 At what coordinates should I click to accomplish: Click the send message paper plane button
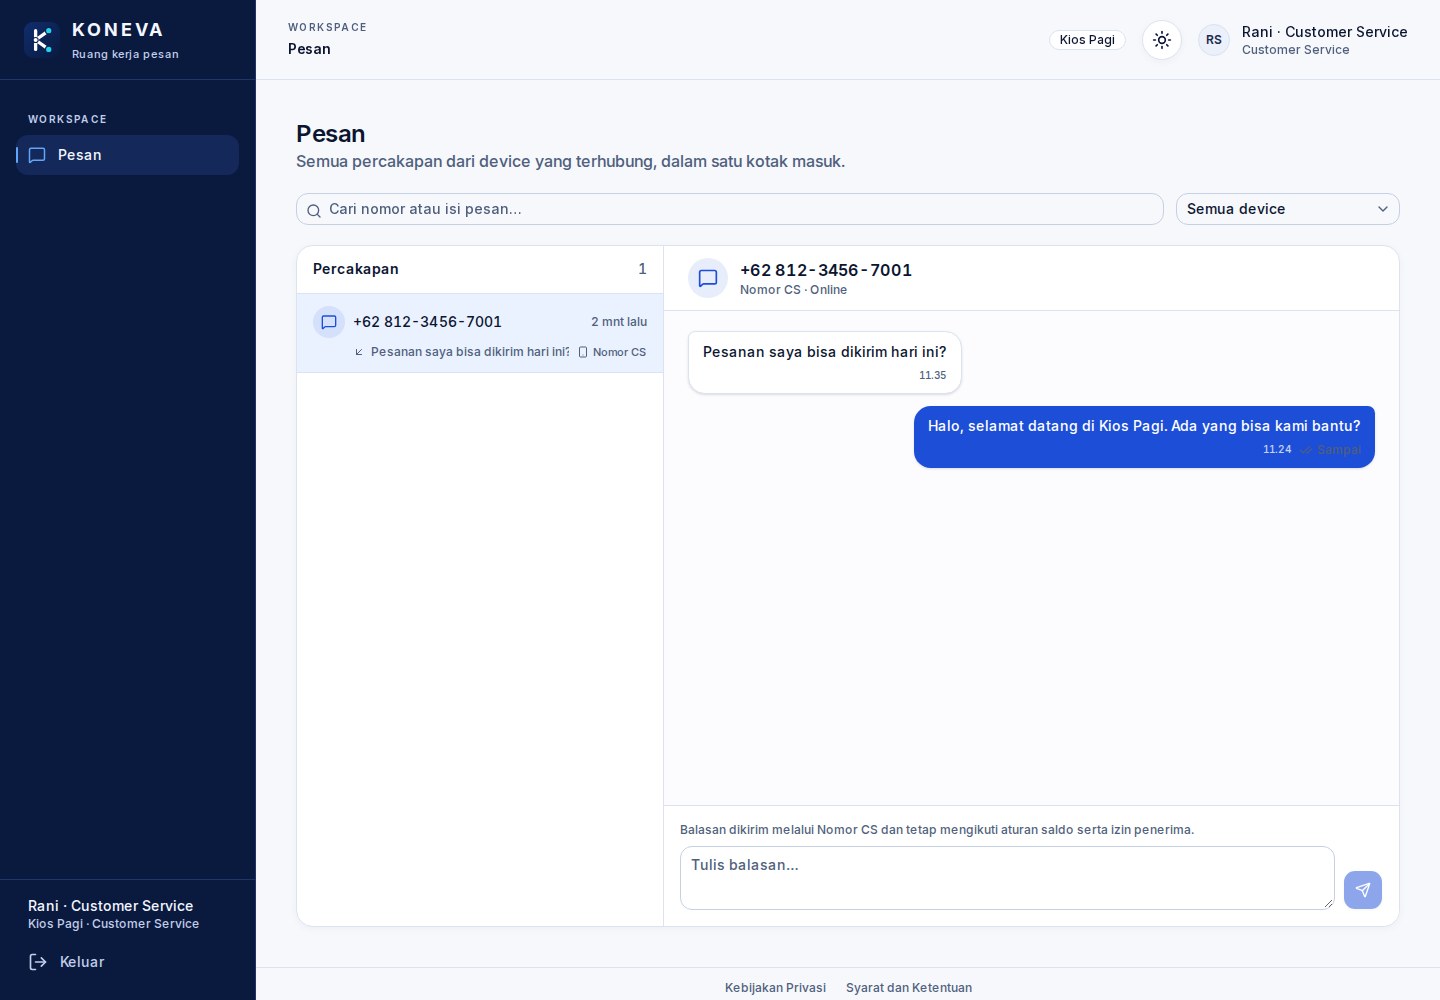pyautogui.click(x=1363, y=890)
